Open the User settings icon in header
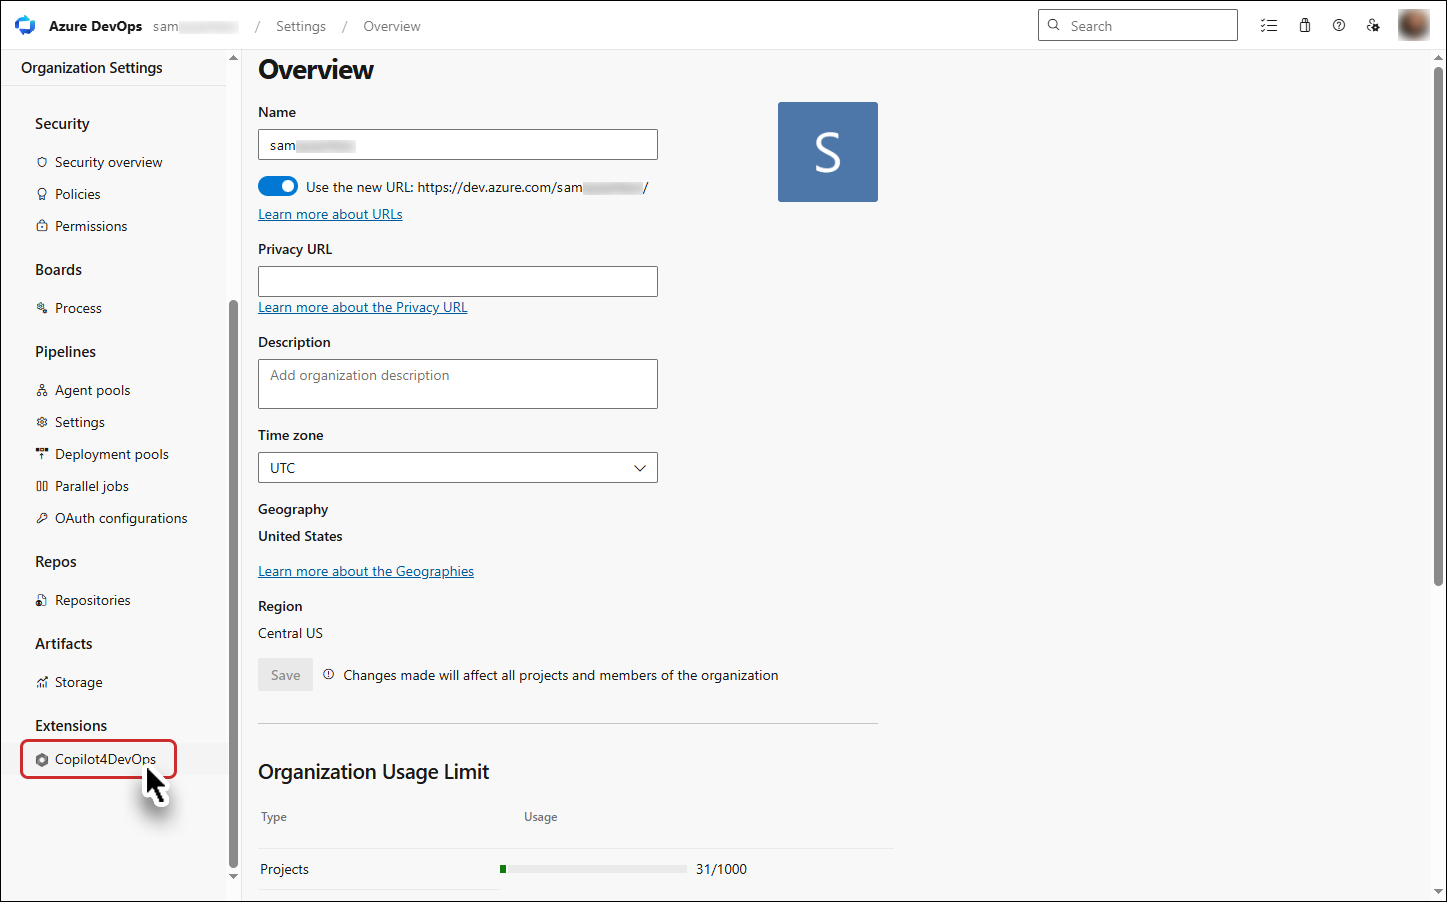Image resolution: width=1447 pixels, height=902 pixels. click(x=1374, y=26)
